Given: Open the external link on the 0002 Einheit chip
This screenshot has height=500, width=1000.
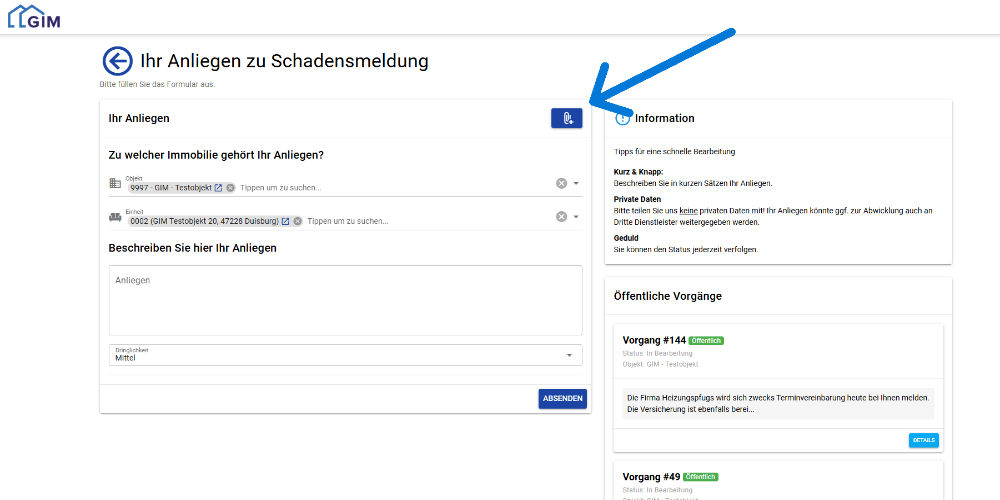Looking at the screenshot, I should (285, 221).
